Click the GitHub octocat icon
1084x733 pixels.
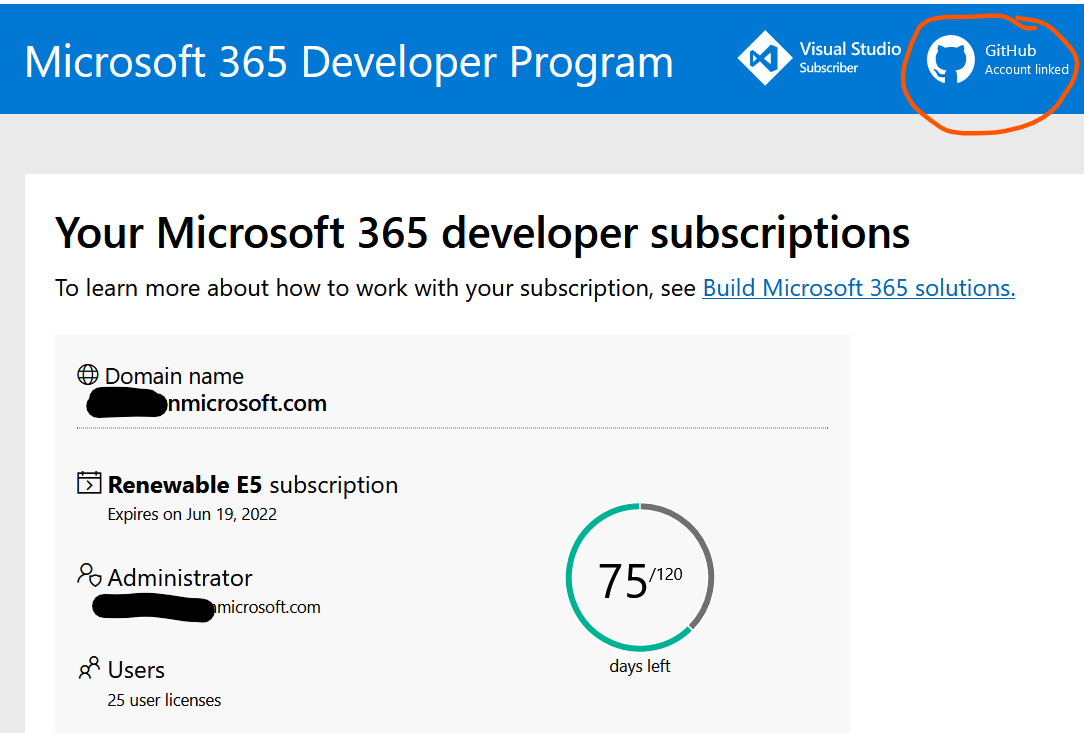pos(950,60)
